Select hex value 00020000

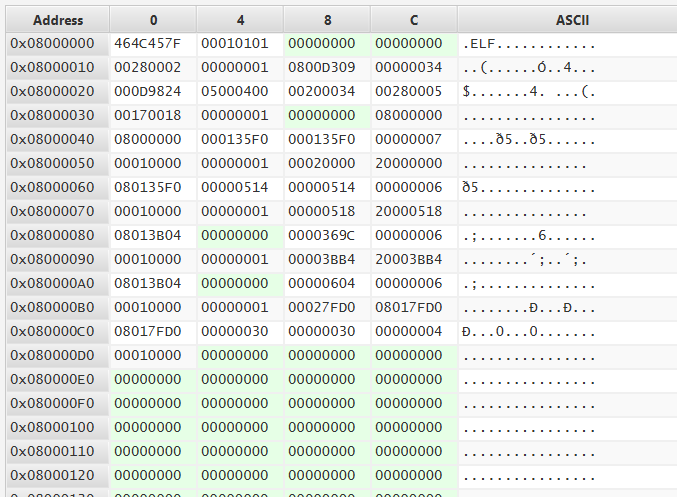327,163
